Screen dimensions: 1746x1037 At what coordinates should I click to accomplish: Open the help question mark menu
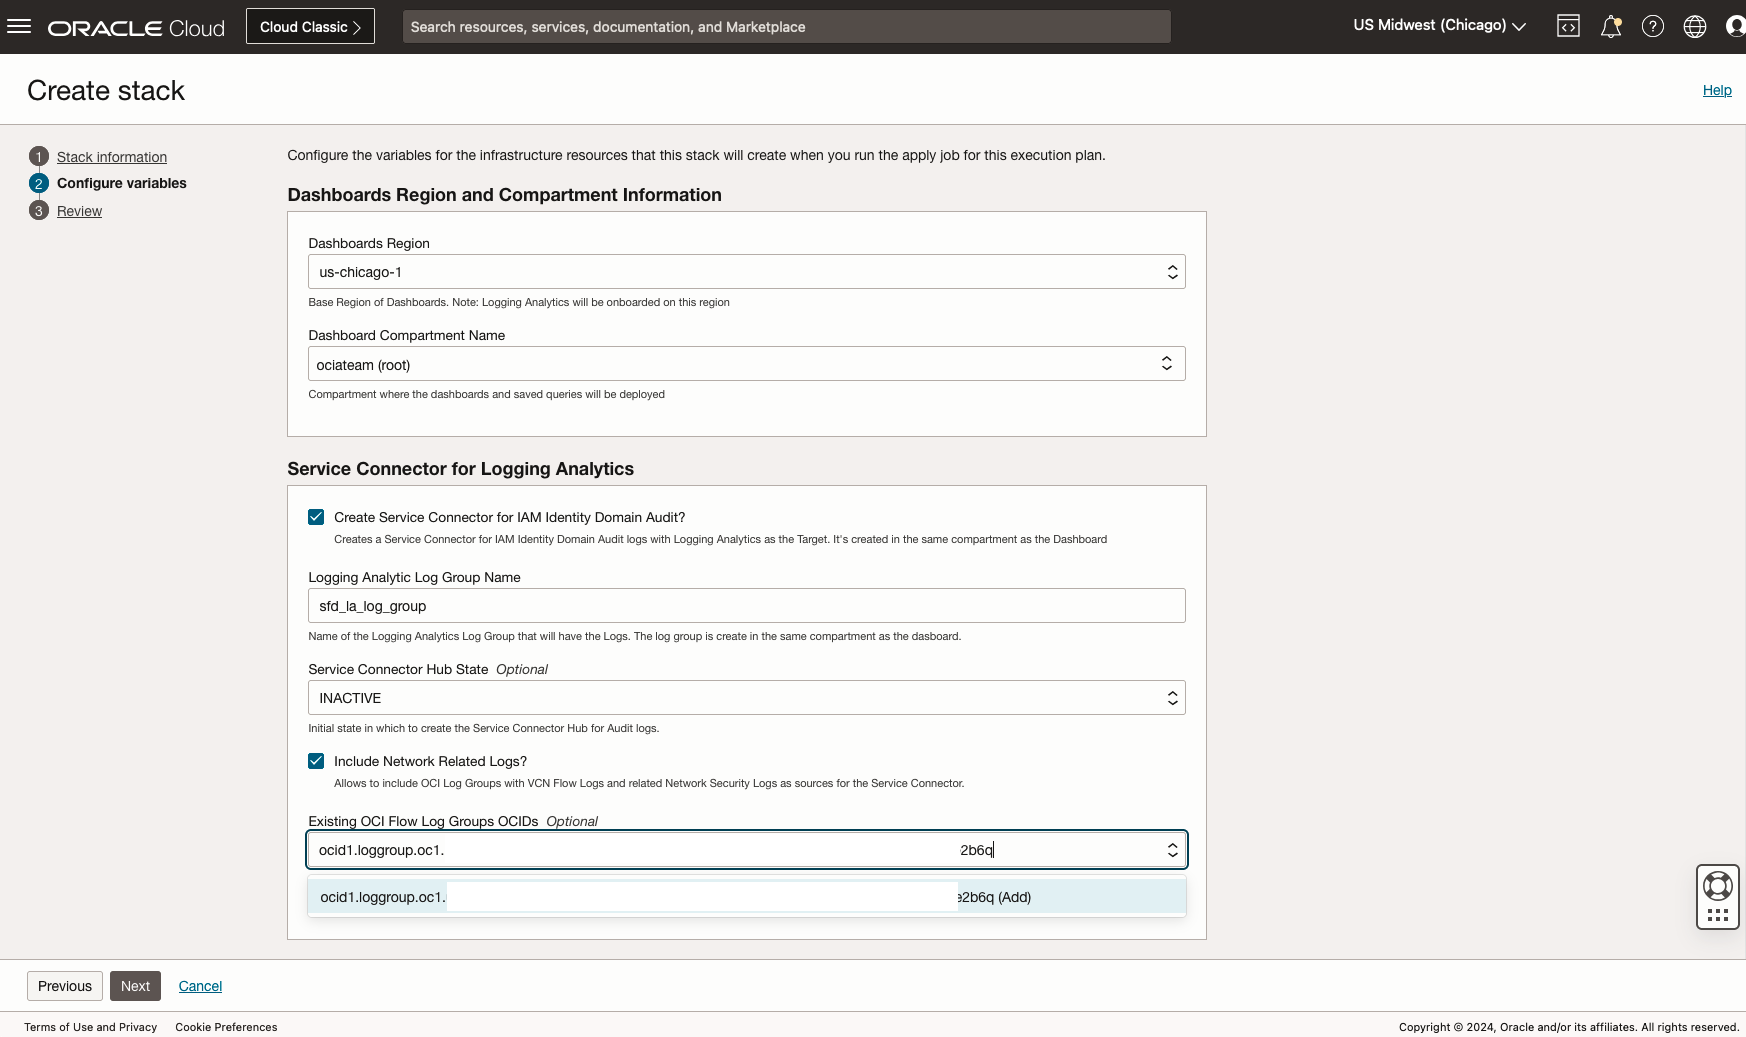[1652, 26]
